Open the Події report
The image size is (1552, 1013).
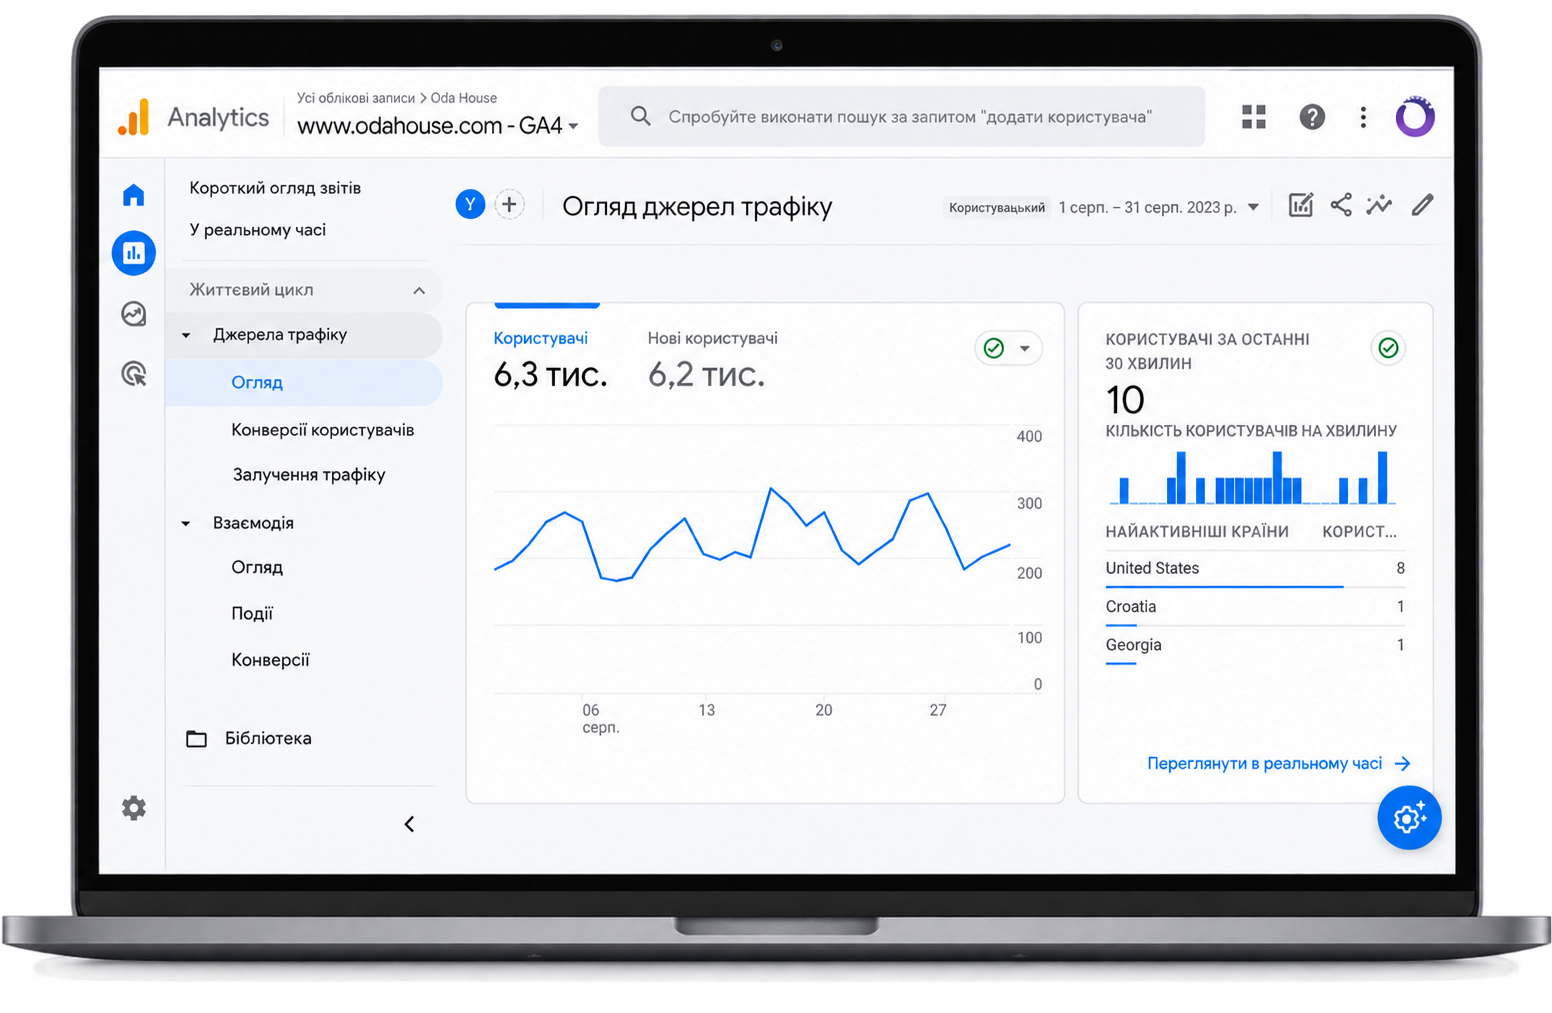(x=252, y=614)
